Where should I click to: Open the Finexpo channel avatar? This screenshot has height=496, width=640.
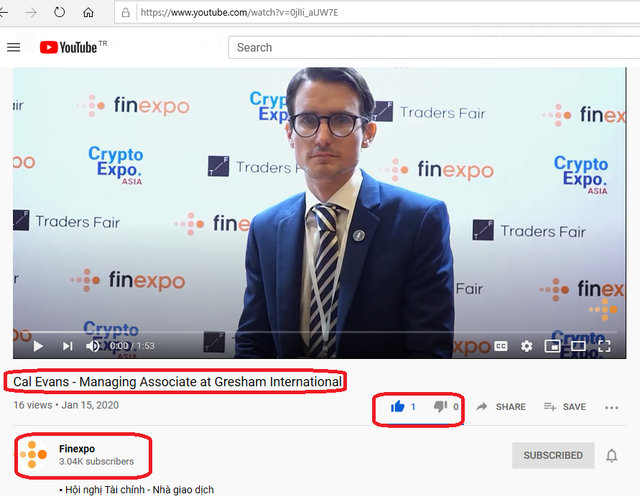(x=33, y=454)
